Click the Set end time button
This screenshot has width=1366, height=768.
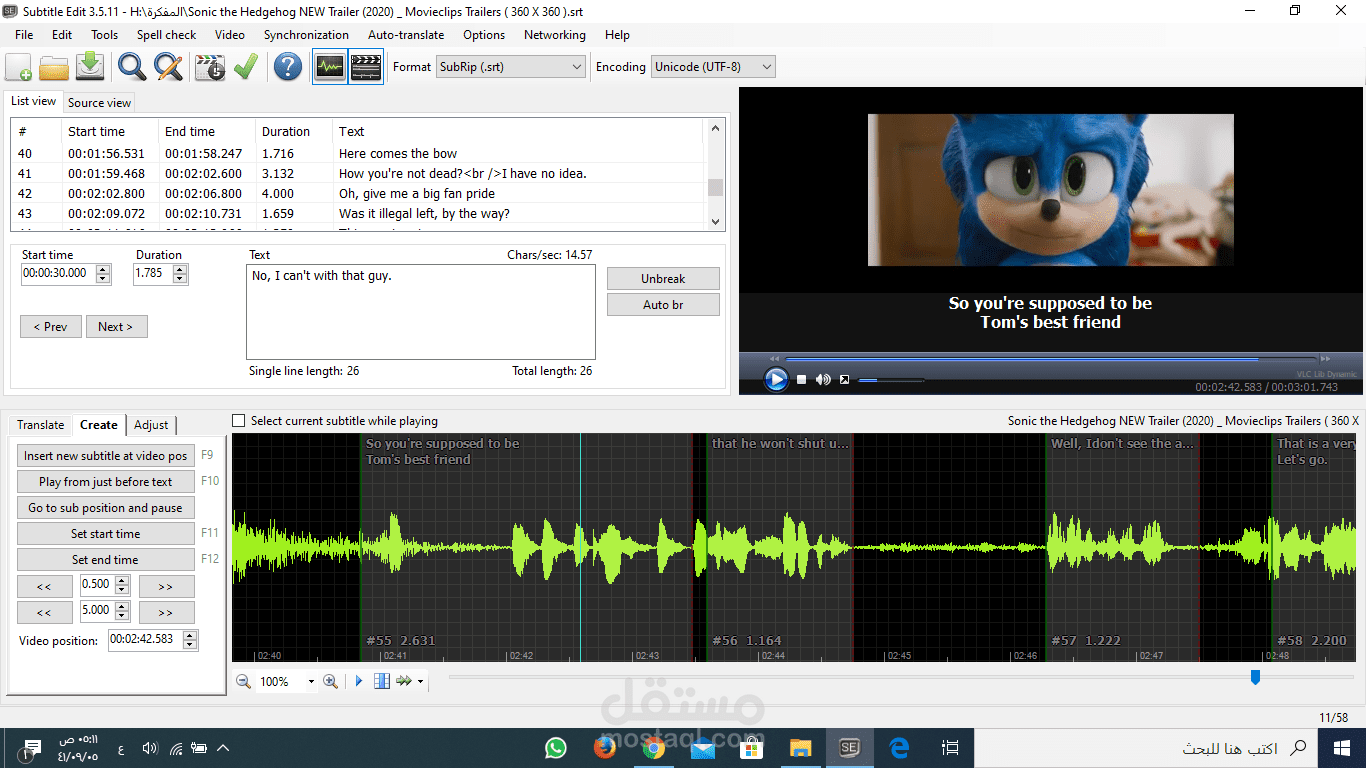pos(106,559)
